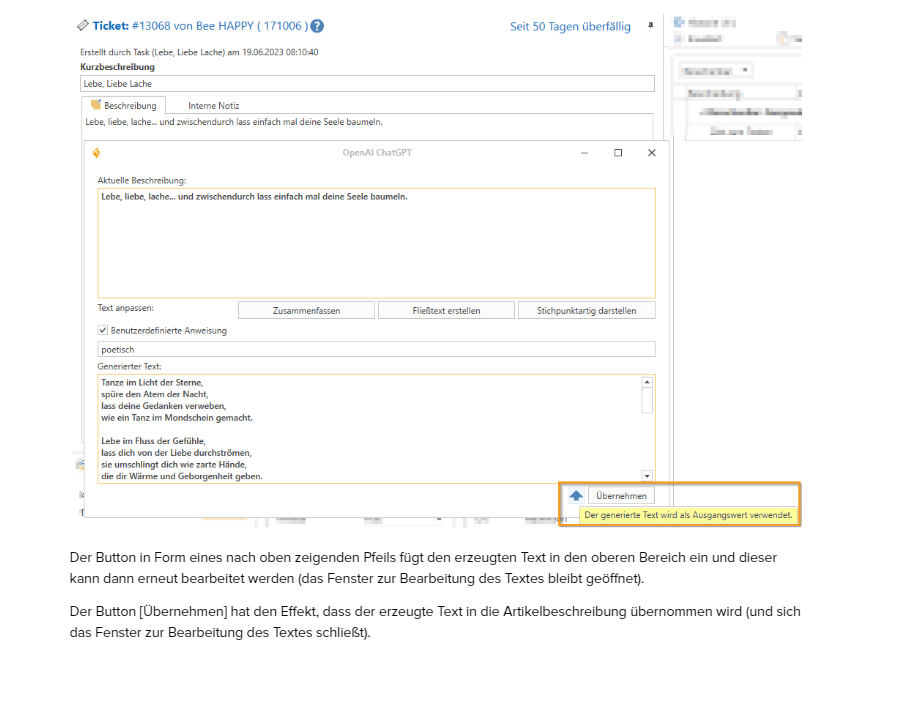Click the Kurzbeschreibung field Lebe, Liebe Lache

coord(366,84)
